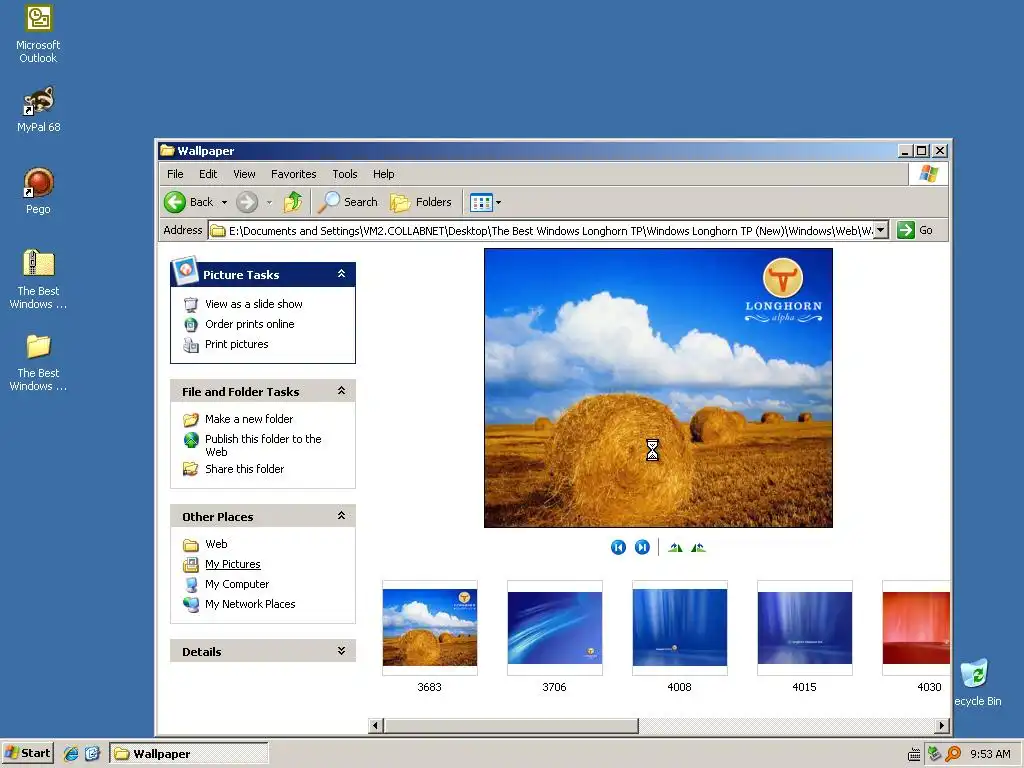Select The Best Windows zip archive icon
This screenshot has width=1024, height=768.
[38, 279]
